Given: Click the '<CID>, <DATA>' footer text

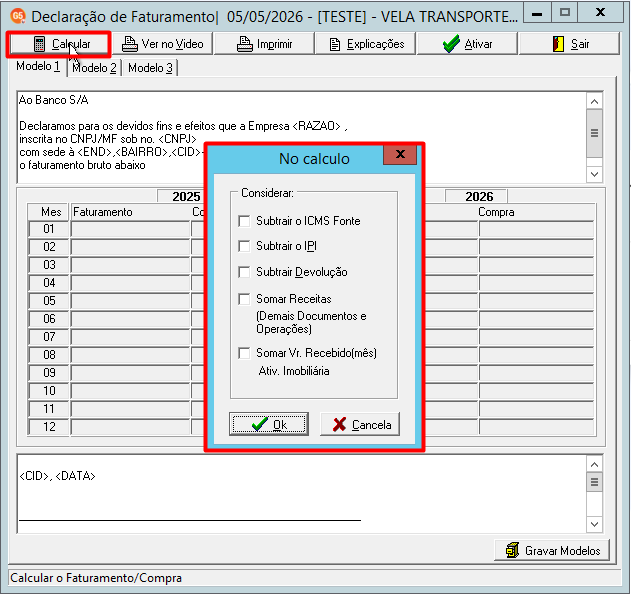Looking at the screenshot, I should 57,476.
